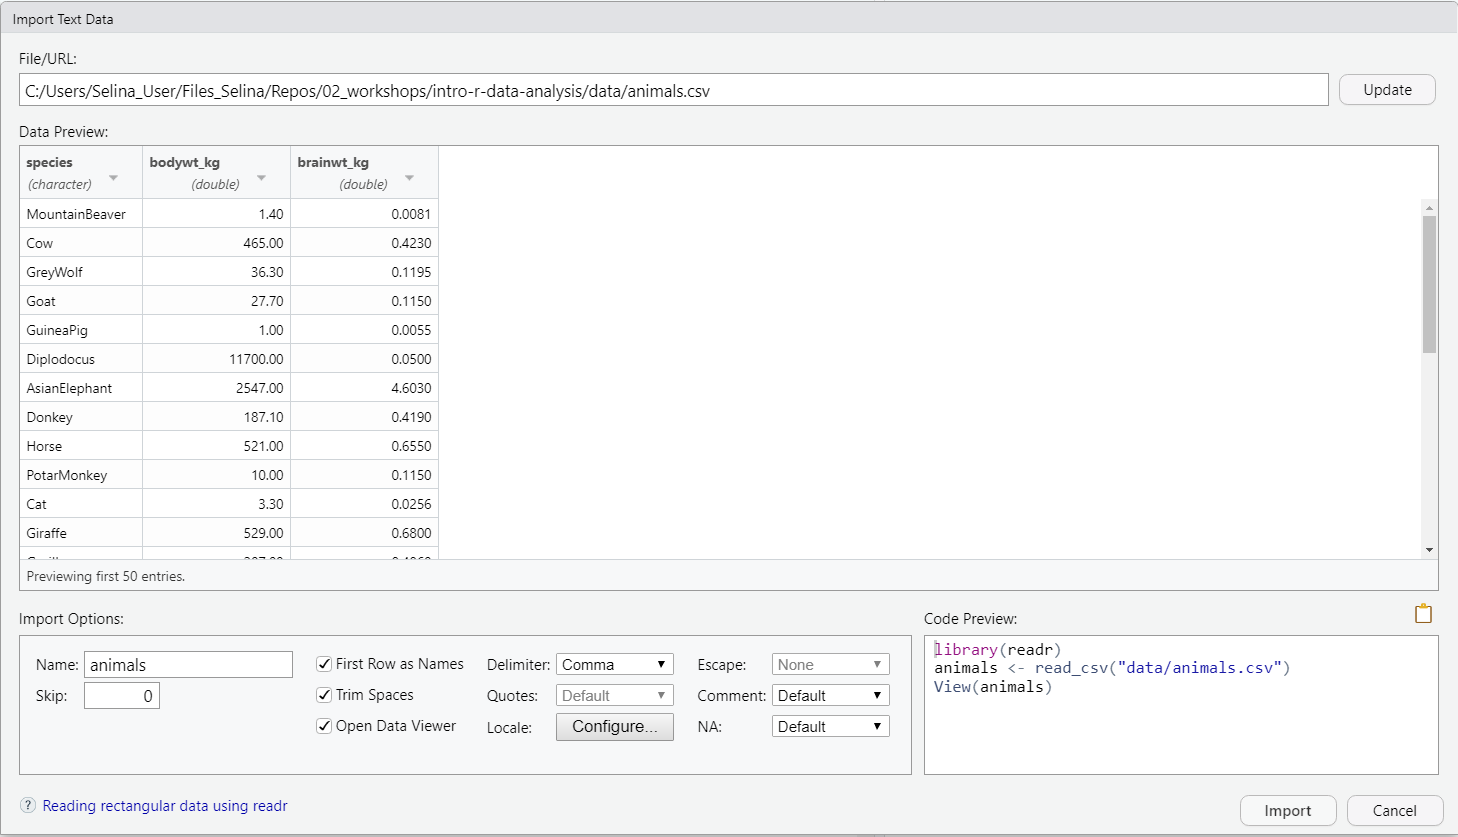Copy code preview using clipboard icon
This screenshot has width=1458, height=837.
click(1423, 614)
